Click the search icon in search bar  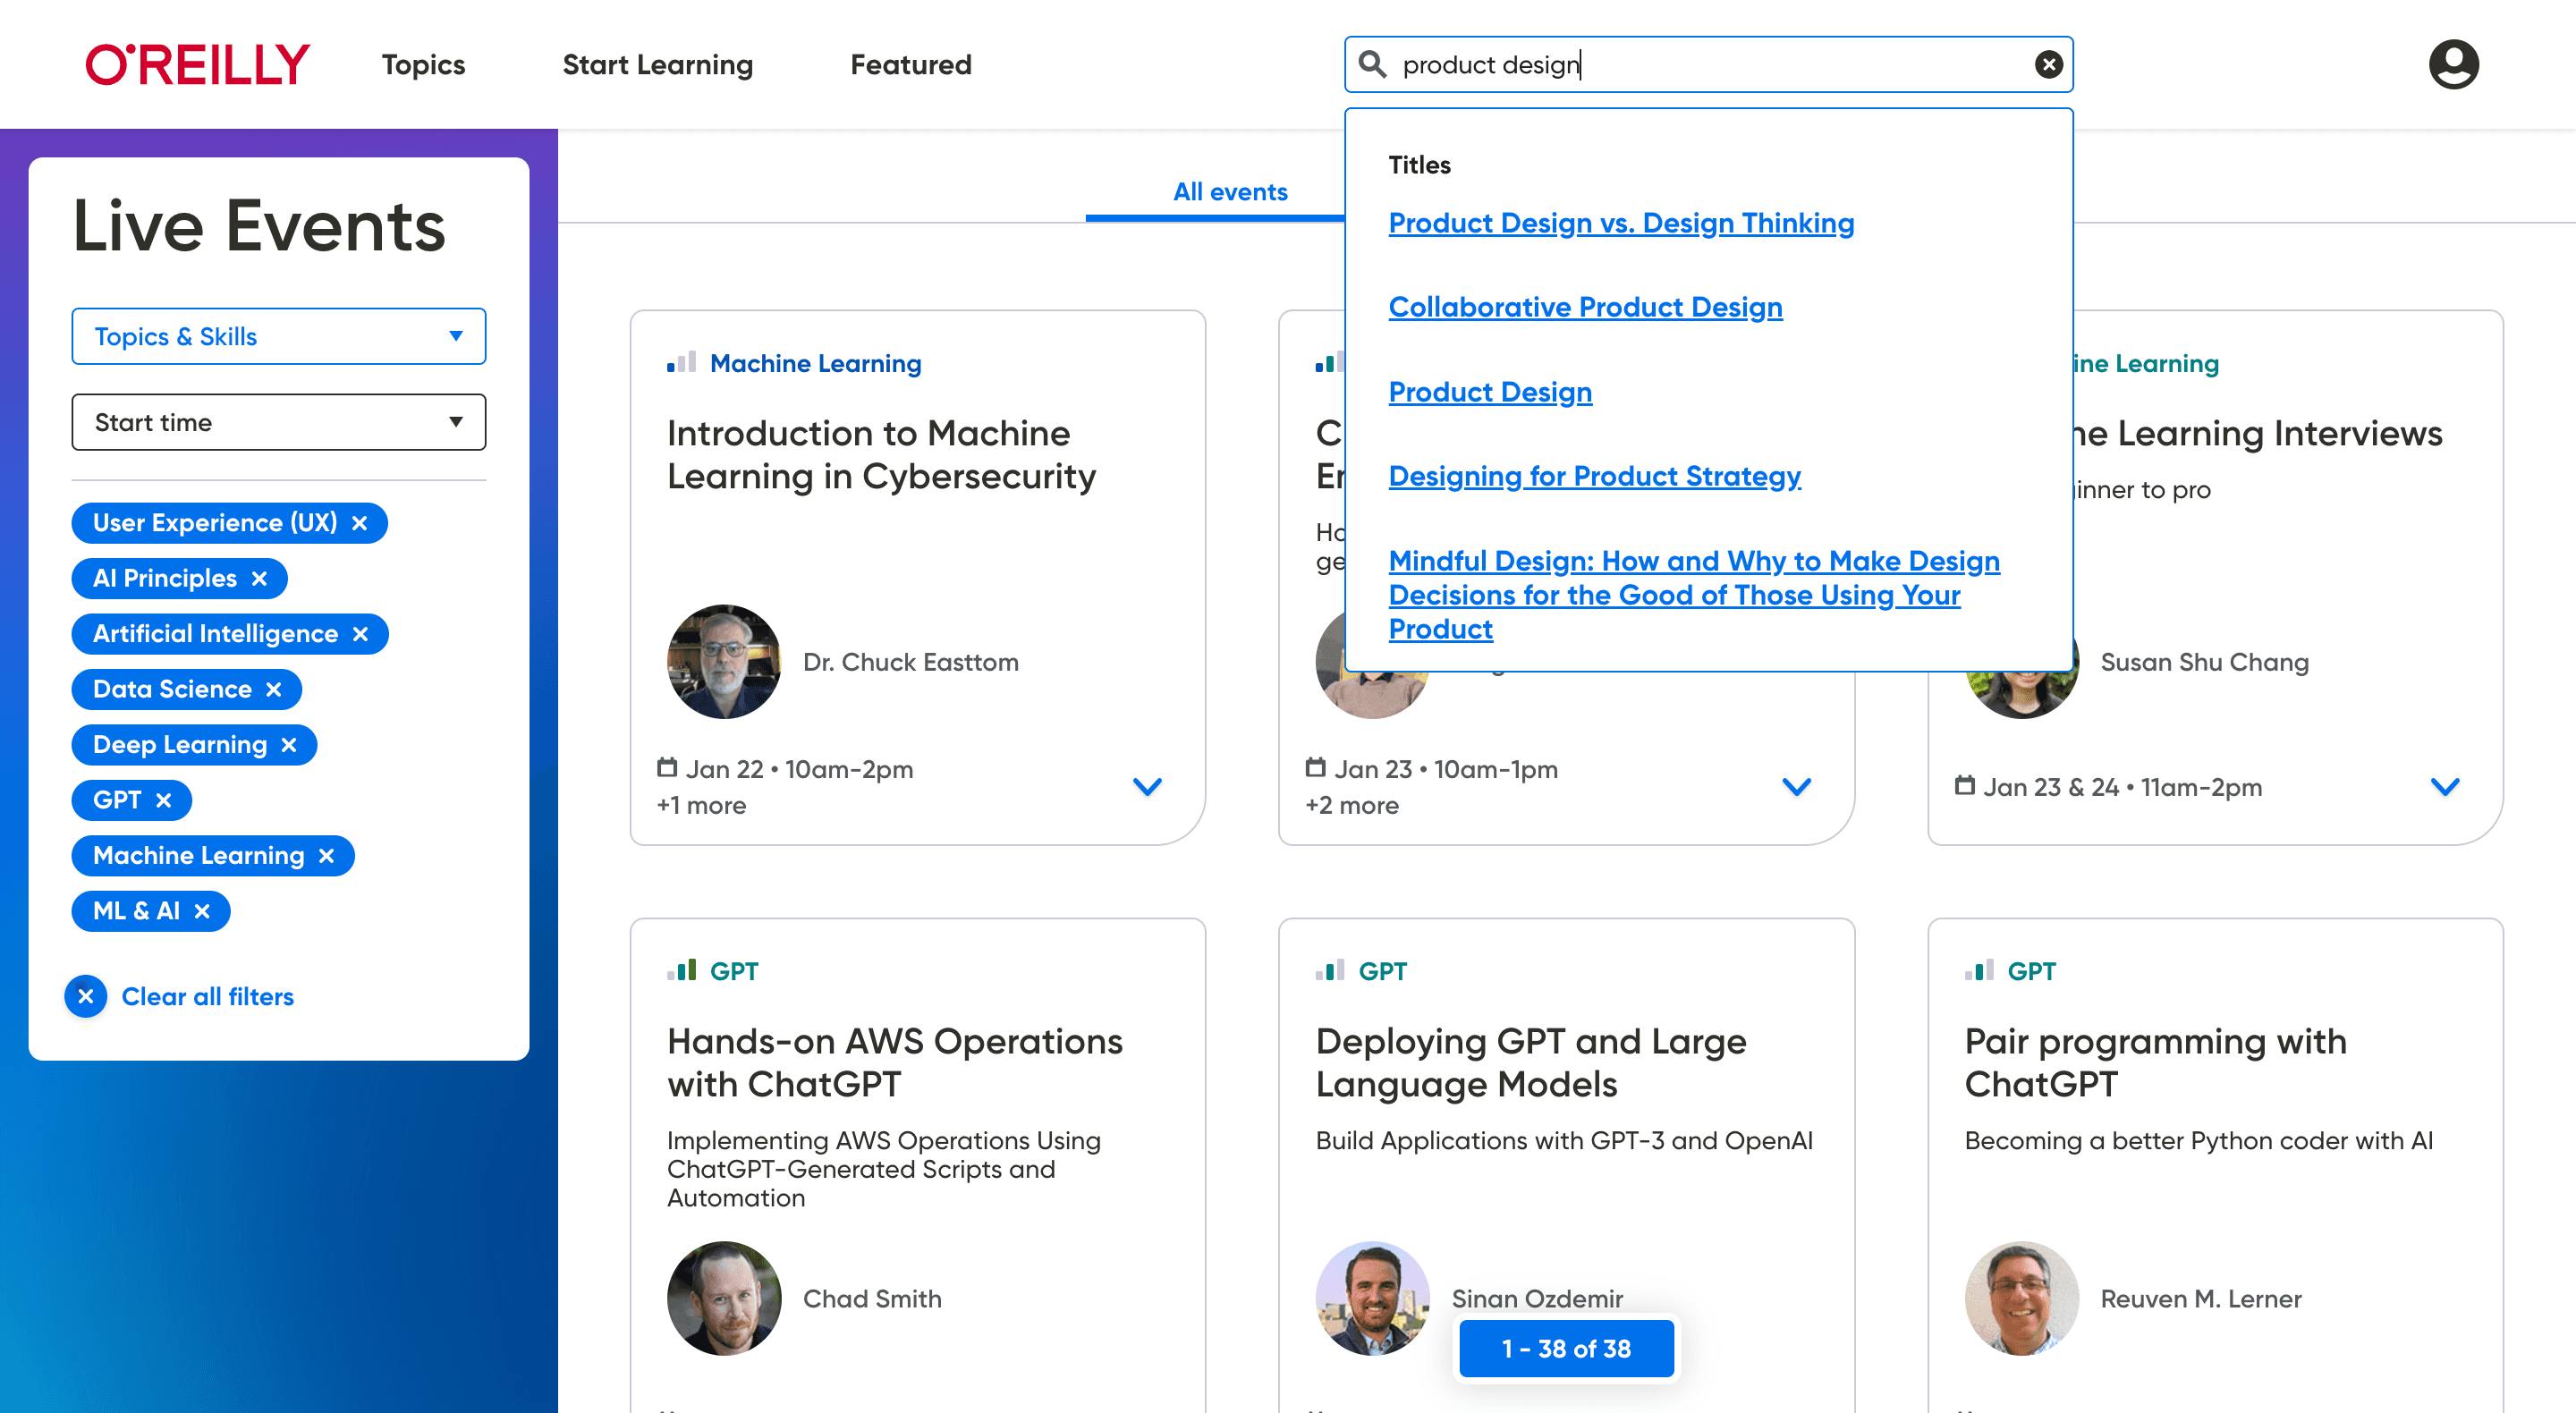click(1374, 64)
